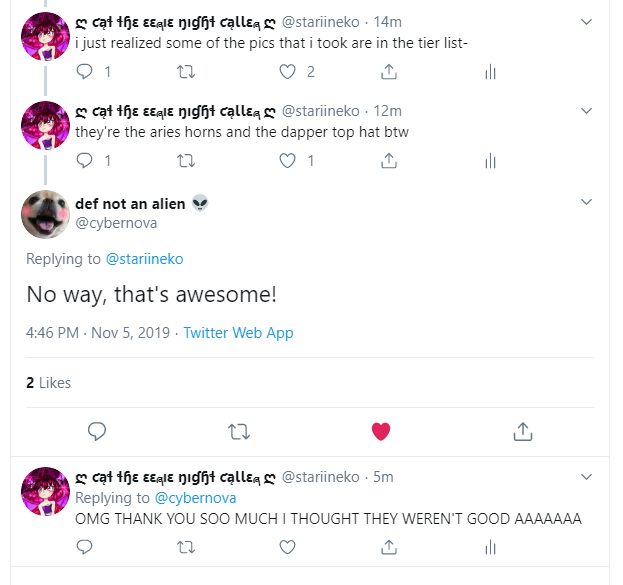View analytics for the 12m aries horns tweet
This screenshot has height=585, width=623.
coord(491,161)
